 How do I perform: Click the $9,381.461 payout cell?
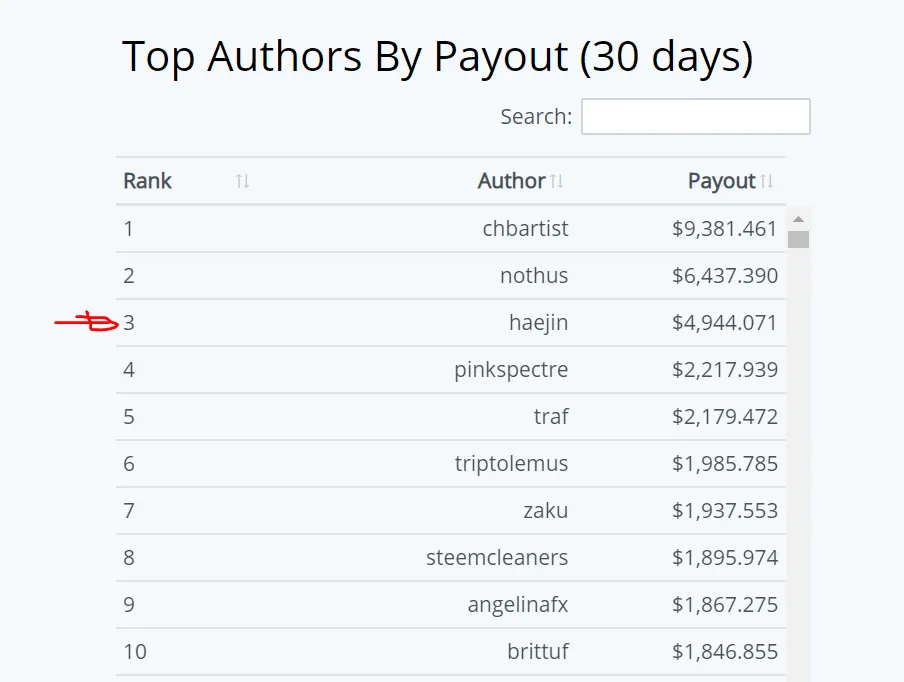(725, 229)
